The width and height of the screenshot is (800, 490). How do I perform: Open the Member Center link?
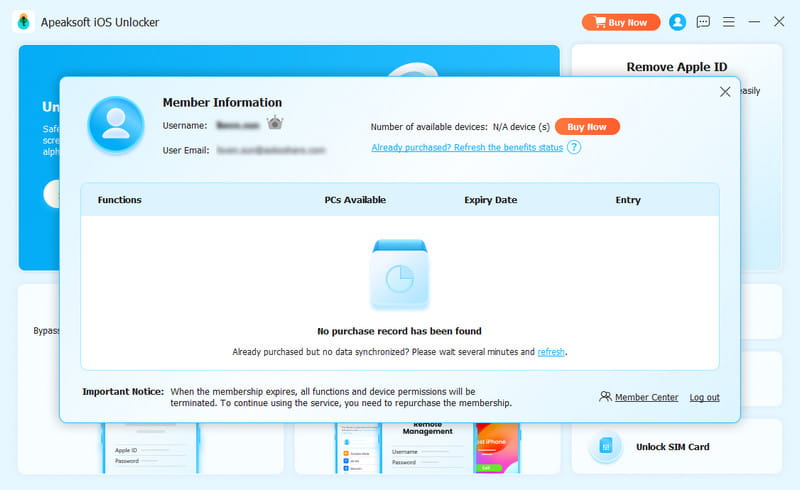pyautogui.click(x=646, y=397)
